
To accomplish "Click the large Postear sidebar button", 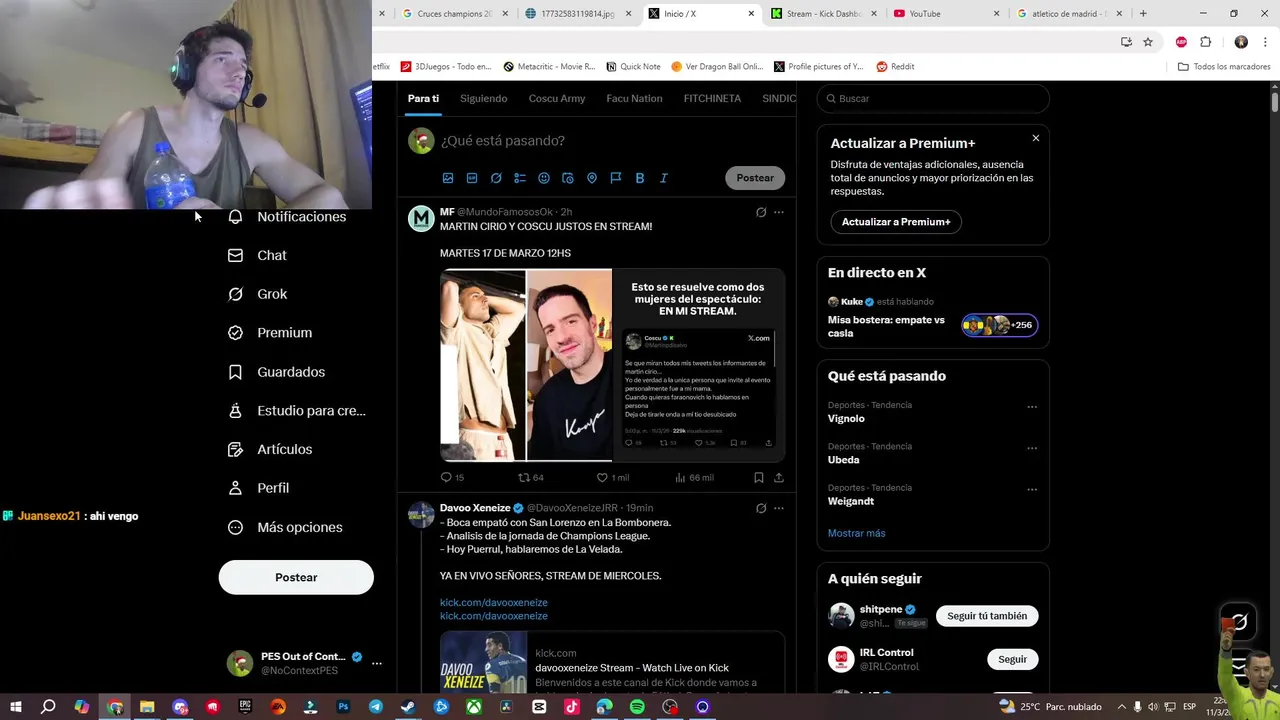I will click(x=296, y=577).
